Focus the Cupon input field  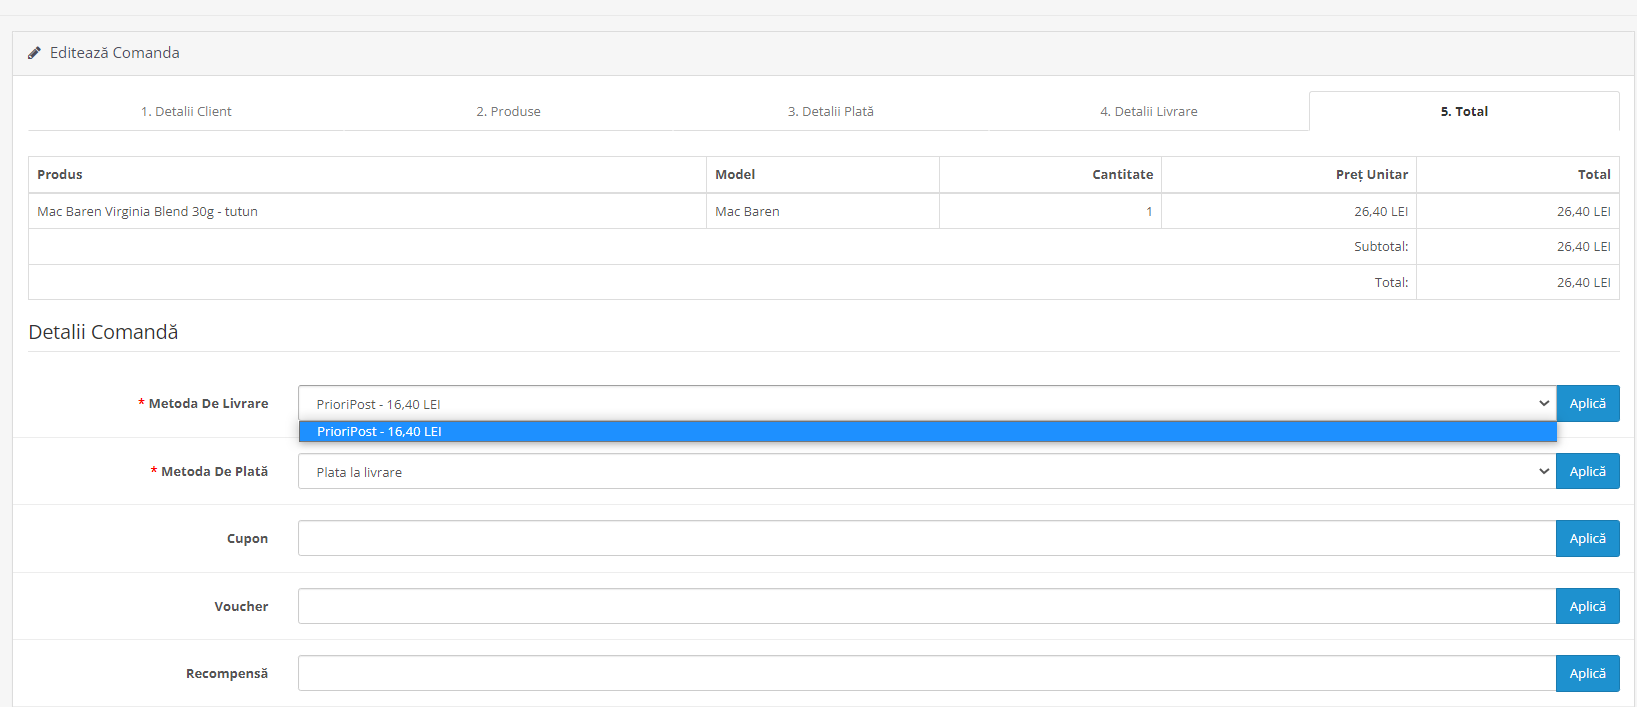coord(927,538)
